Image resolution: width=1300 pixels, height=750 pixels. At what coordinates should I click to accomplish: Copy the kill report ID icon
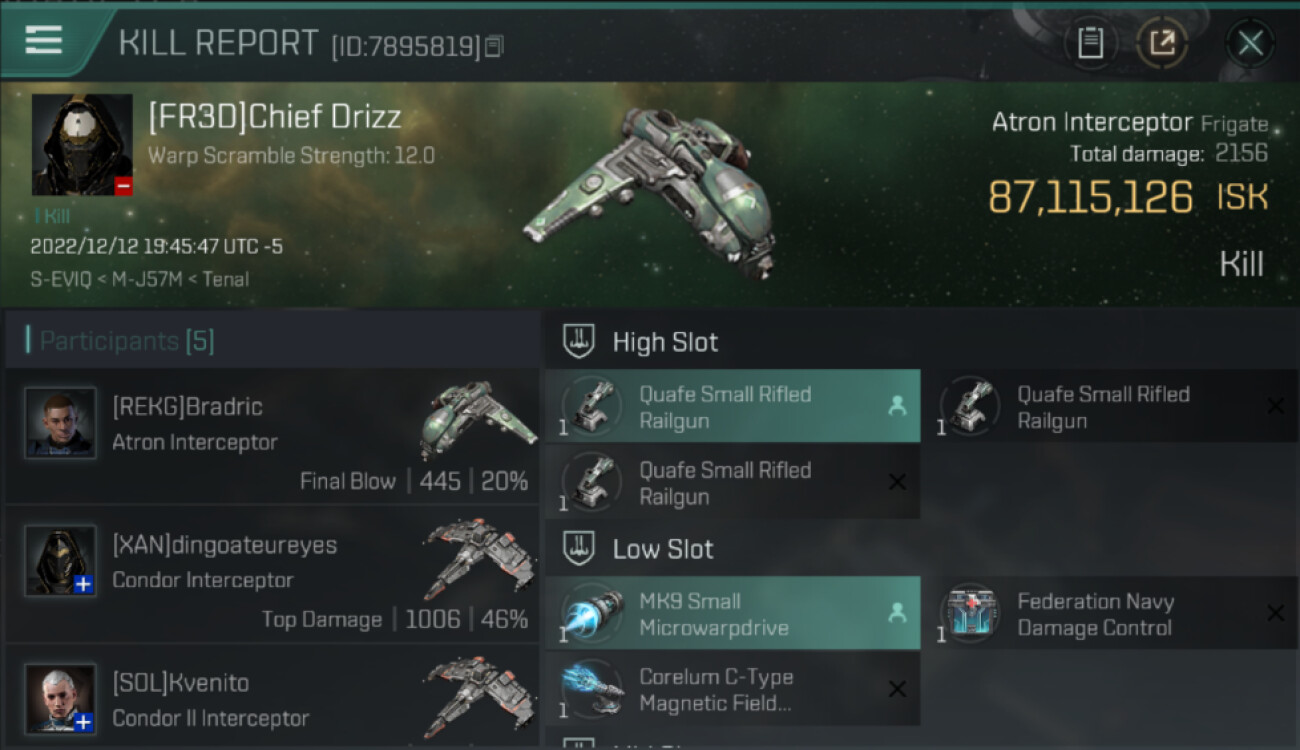(x=495, y=46)
